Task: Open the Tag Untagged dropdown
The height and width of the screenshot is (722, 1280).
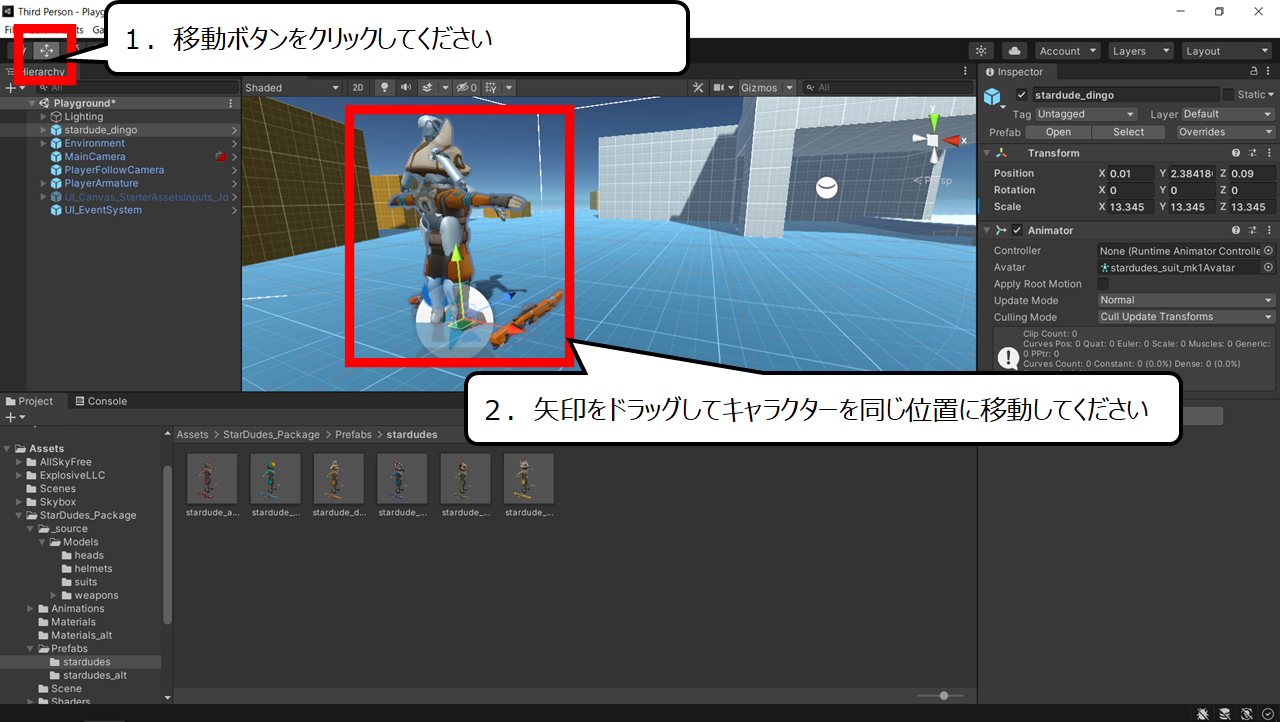Action: [1087, 114]
